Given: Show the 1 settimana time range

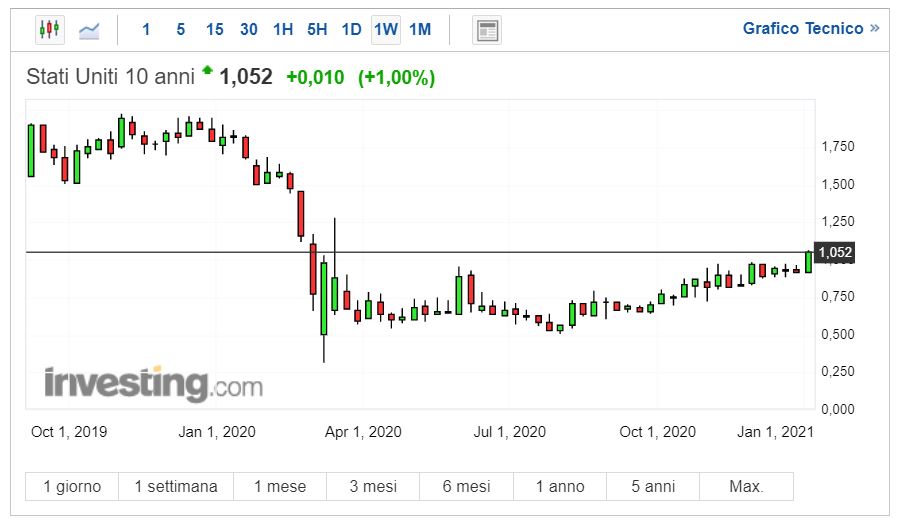Looking at the screenshot, I should [x=176, y=487].
